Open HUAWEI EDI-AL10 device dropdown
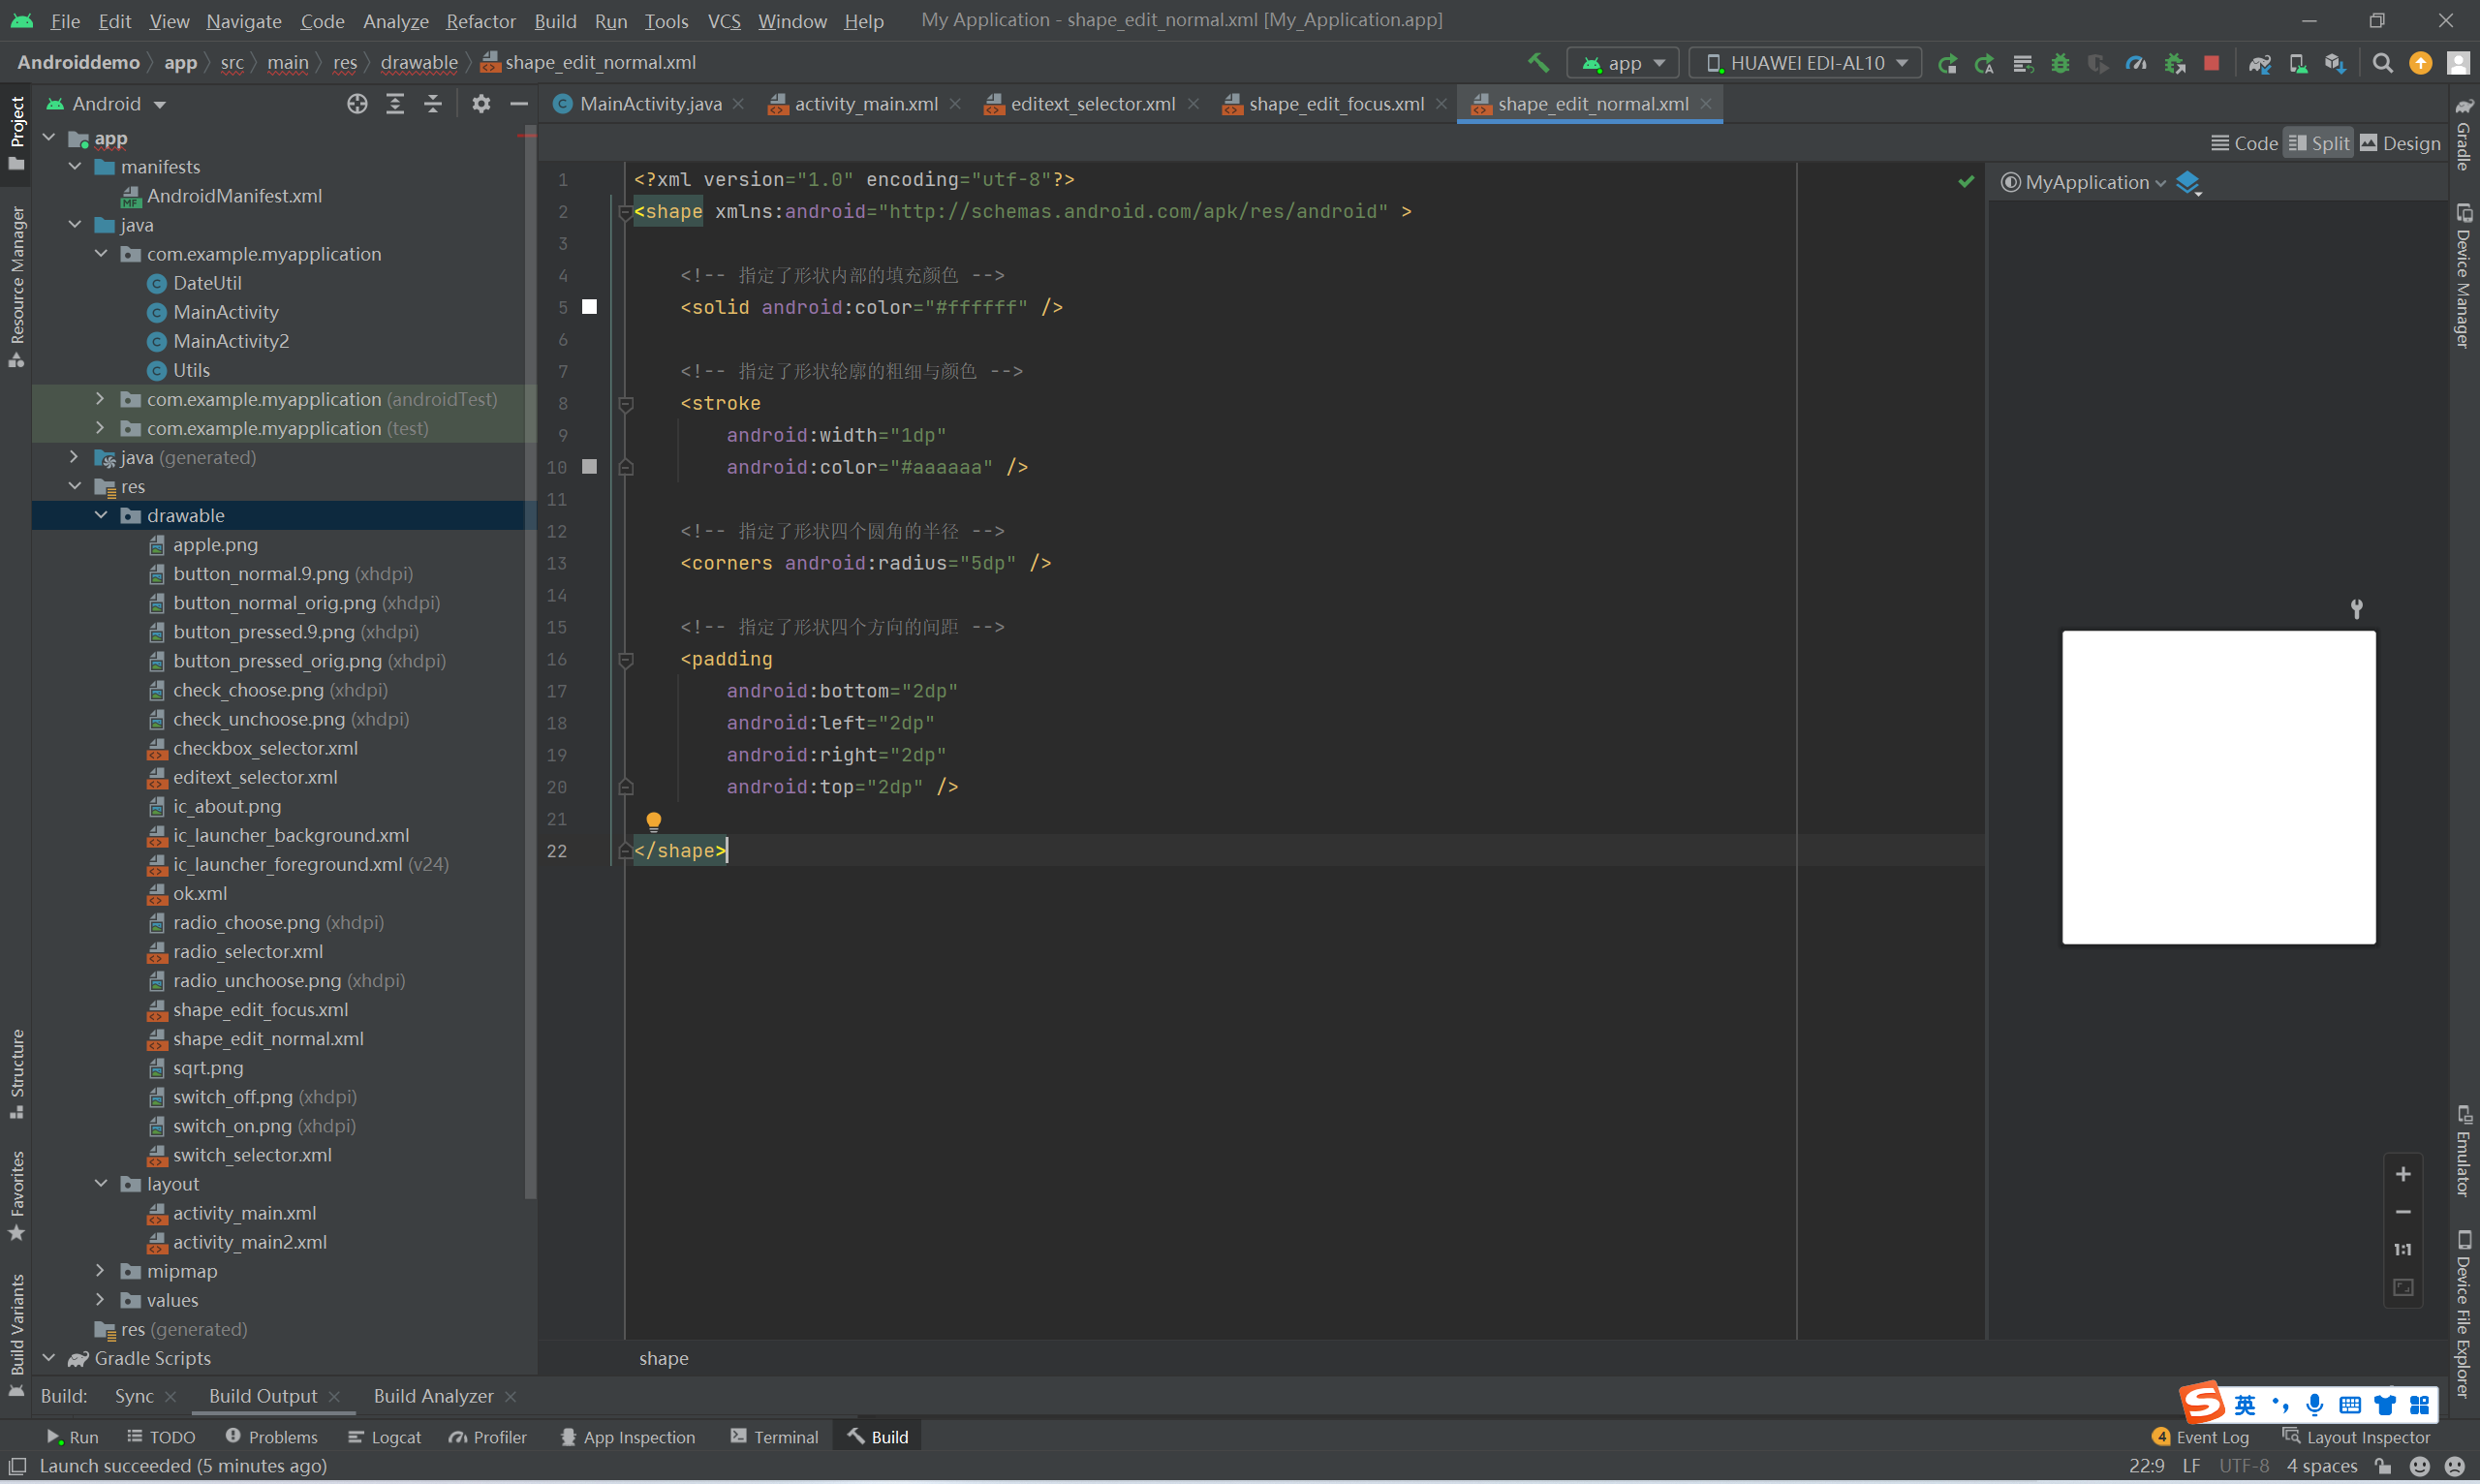This screenshot has width=2480, height=1484. click(1805, 63)
